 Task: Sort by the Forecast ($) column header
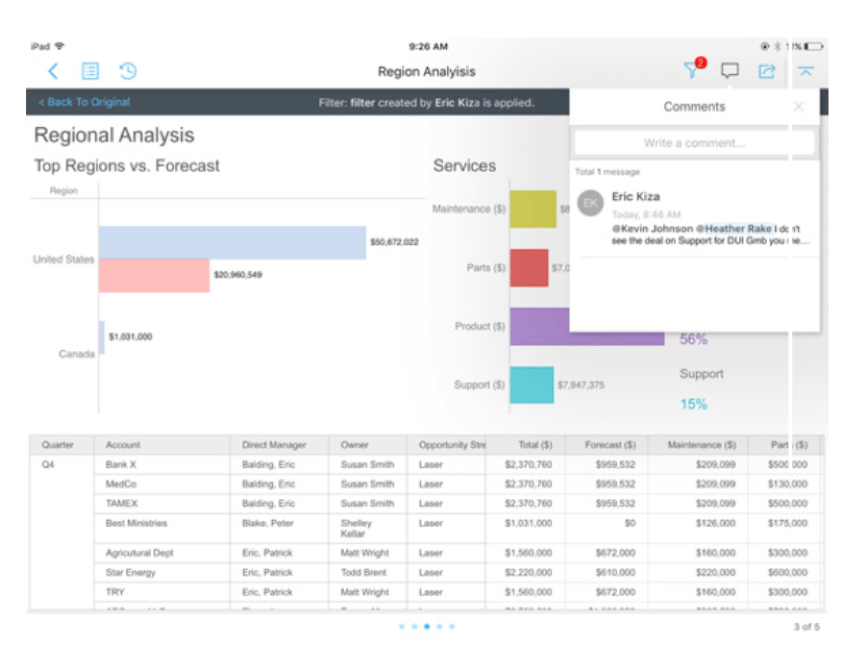(610, 445)
